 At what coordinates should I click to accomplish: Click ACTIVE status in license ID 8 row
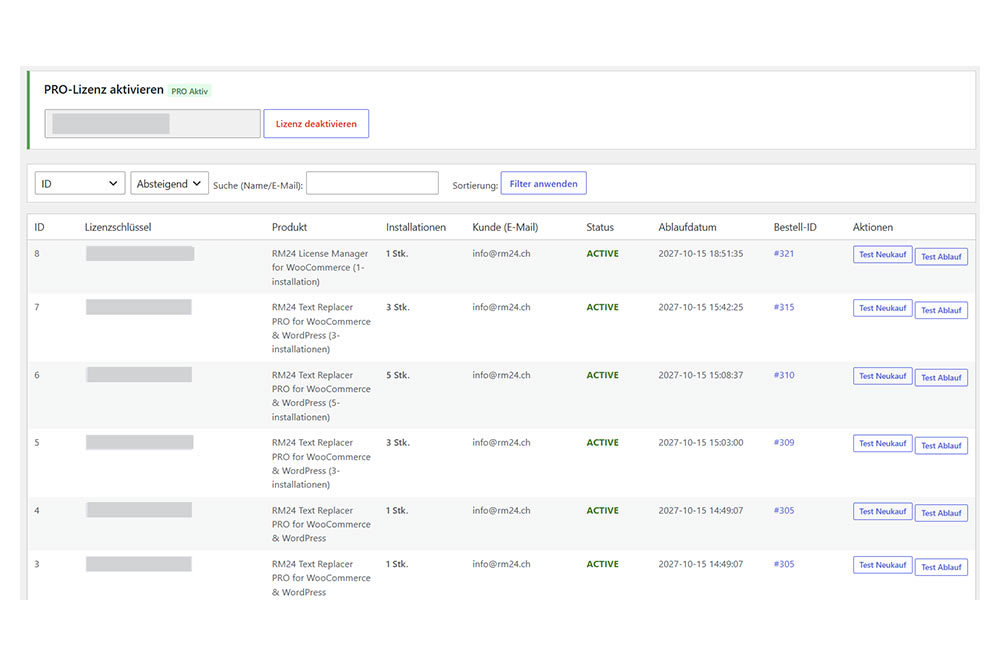pos(603,253)
